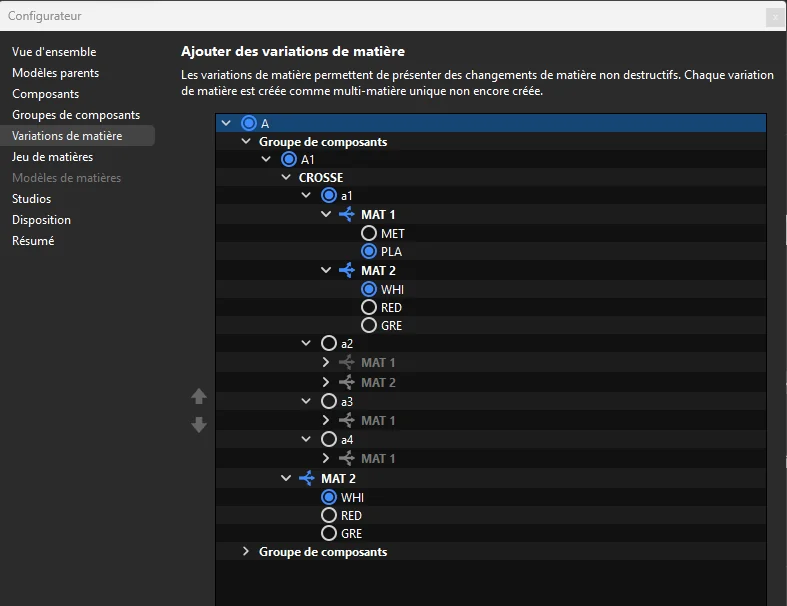Select the top-level A tree row
This screenshot has width=787, height=606.
pos(491,123)
